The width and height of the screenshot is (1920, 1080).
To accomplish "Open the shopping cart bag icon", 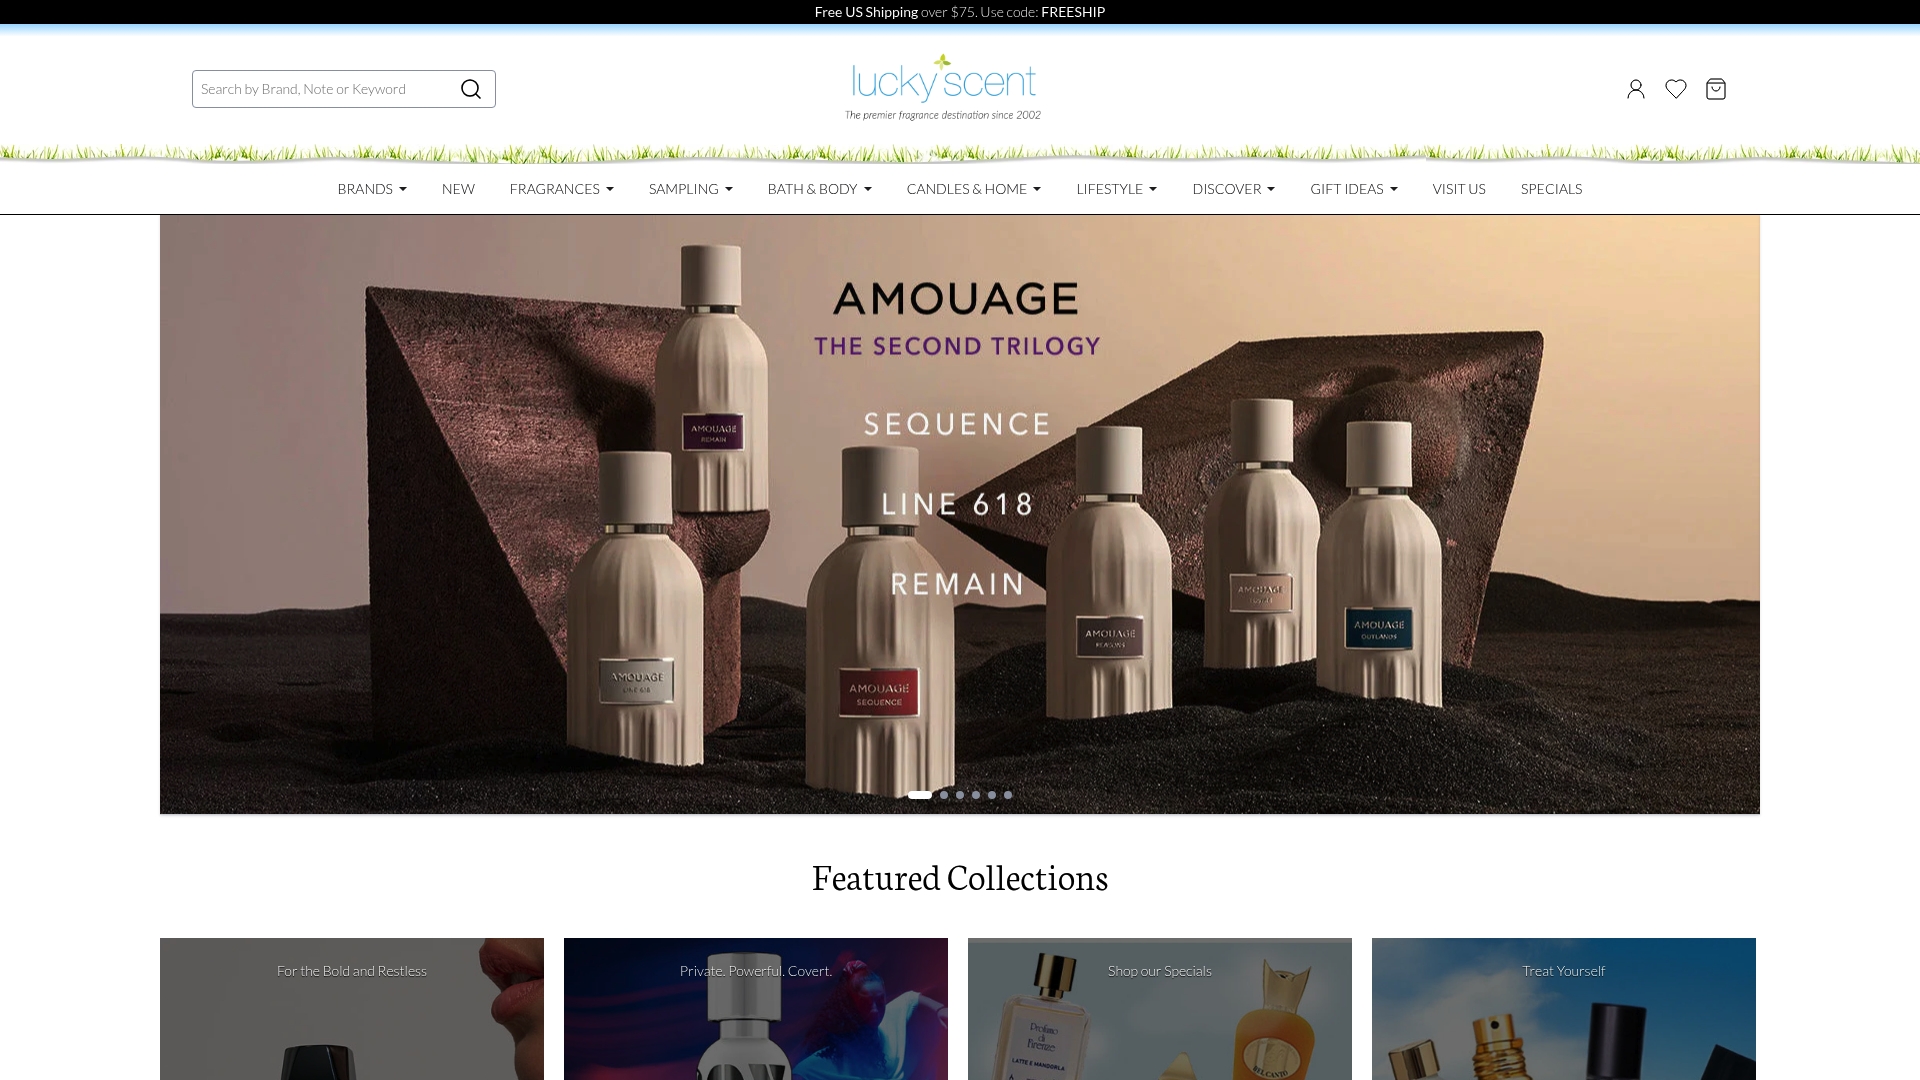I will point(1715,89).
